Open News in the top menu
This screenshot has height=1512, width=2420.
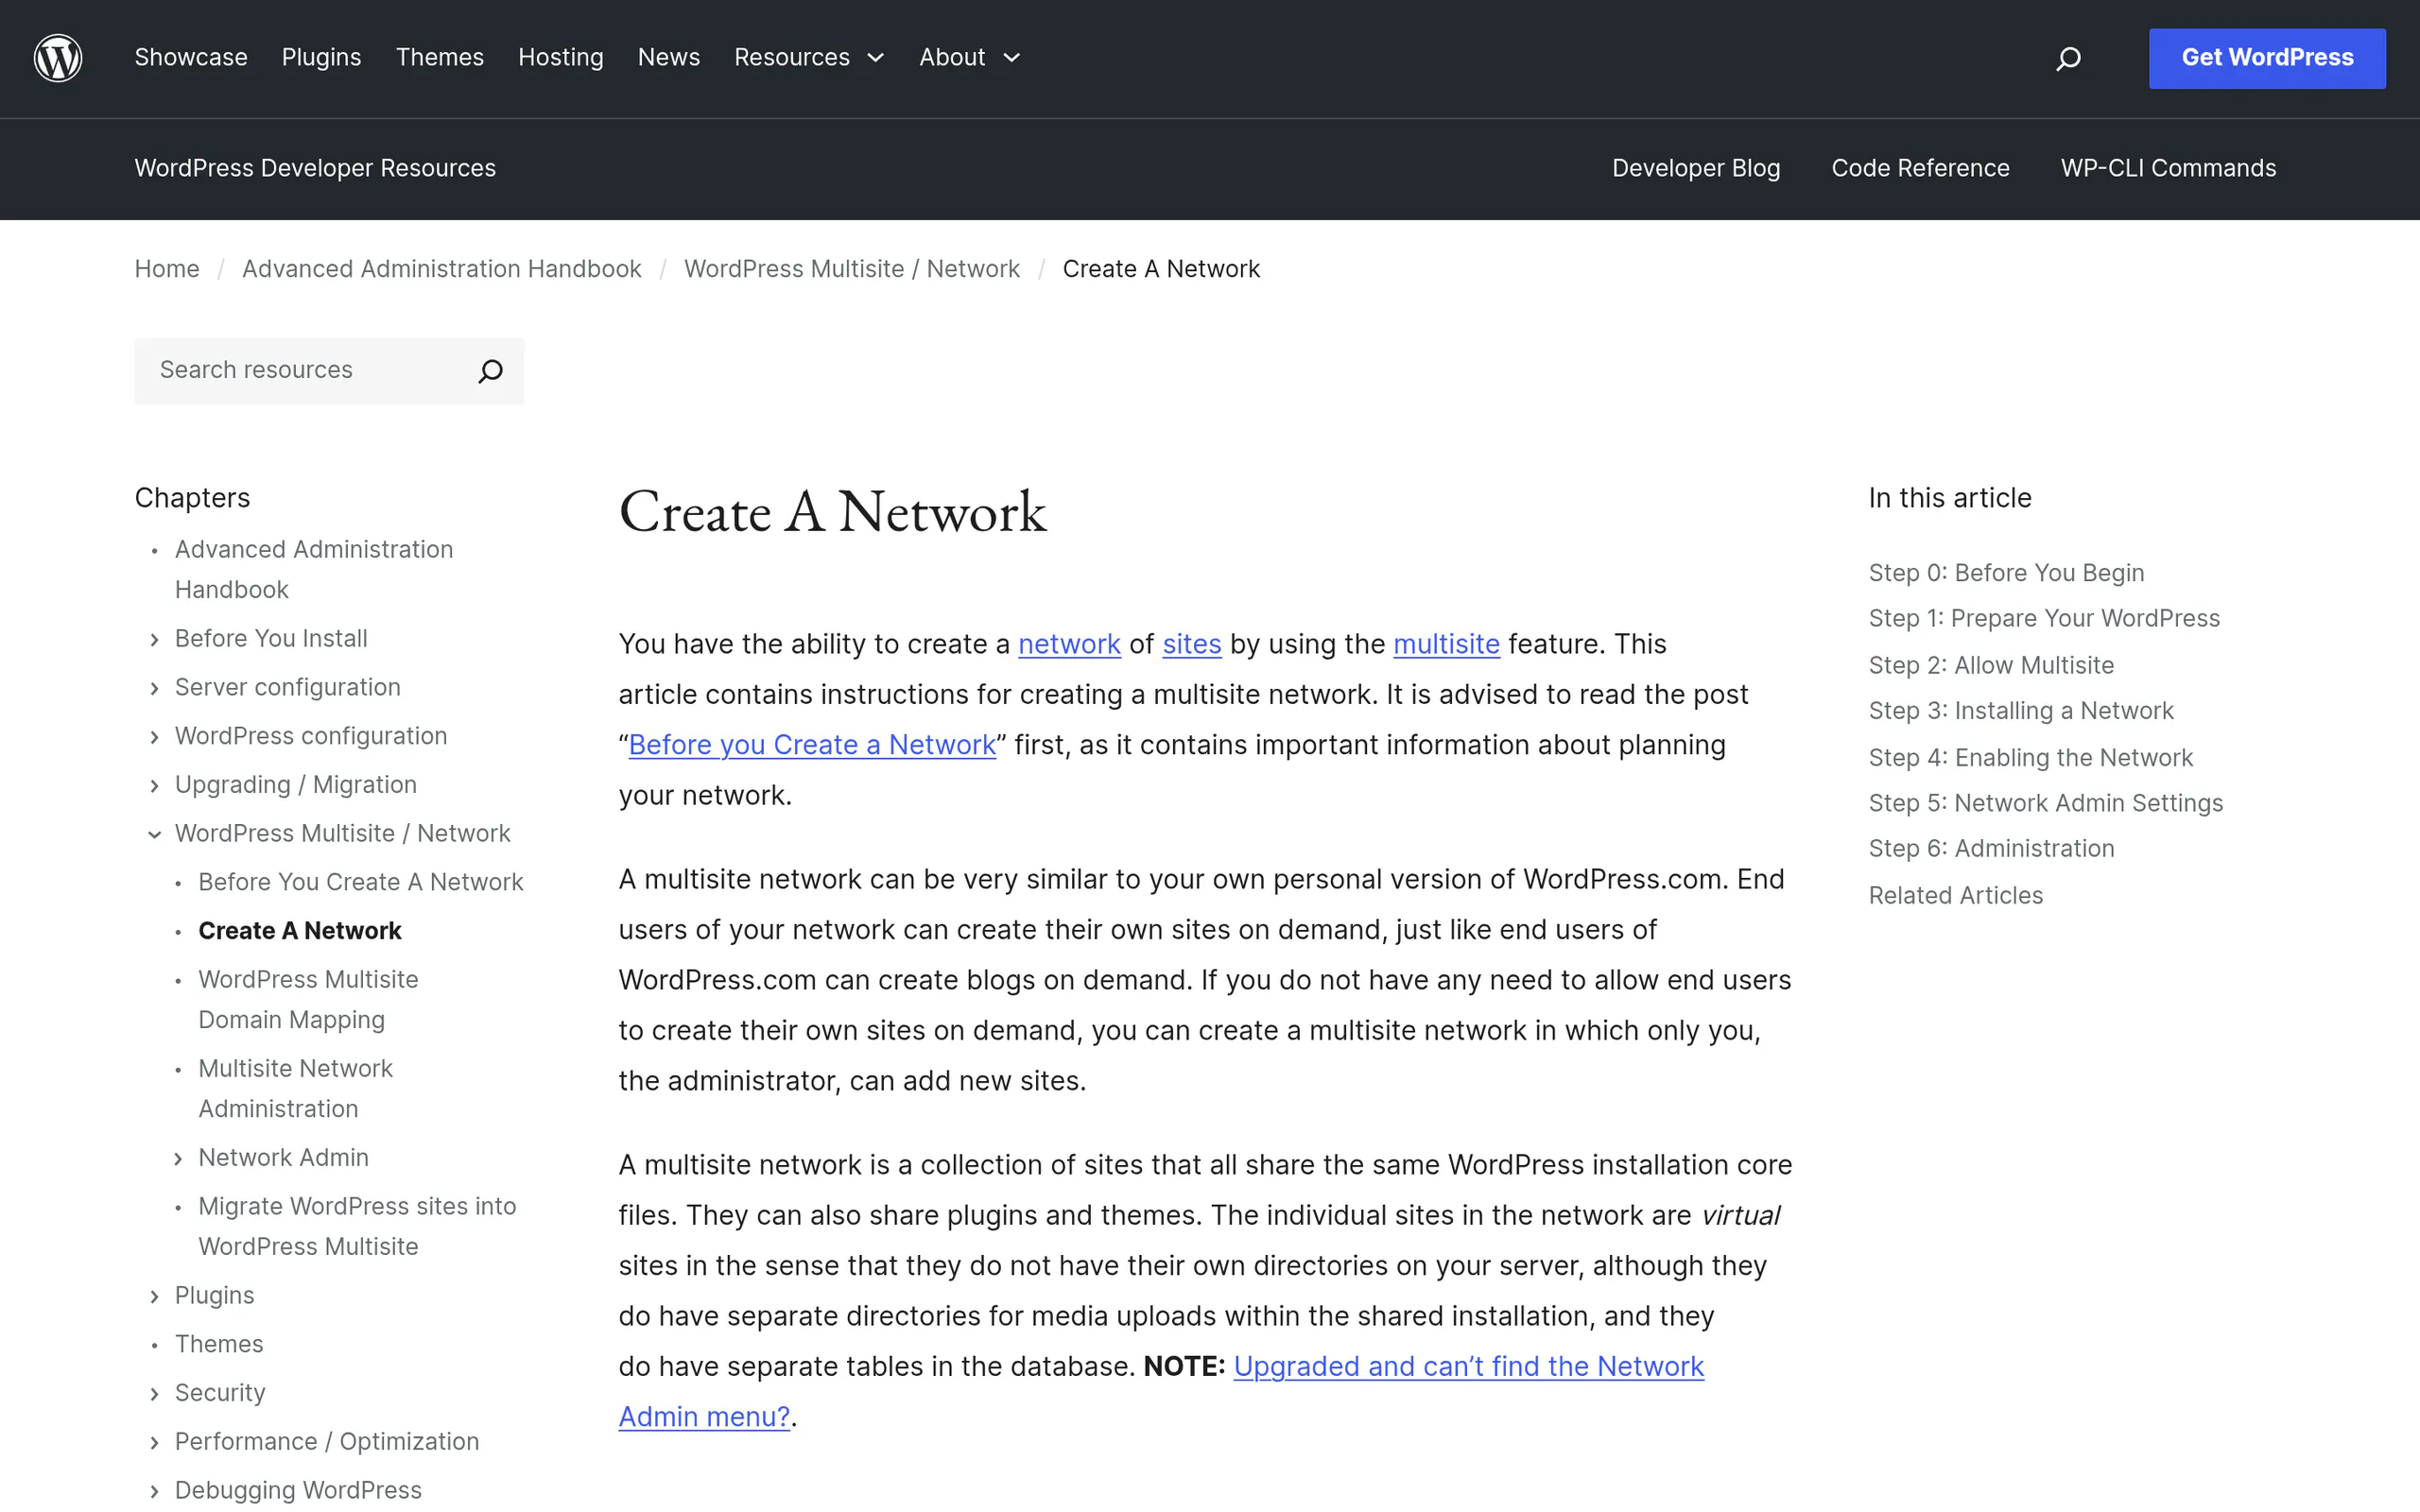pos(669,57)
